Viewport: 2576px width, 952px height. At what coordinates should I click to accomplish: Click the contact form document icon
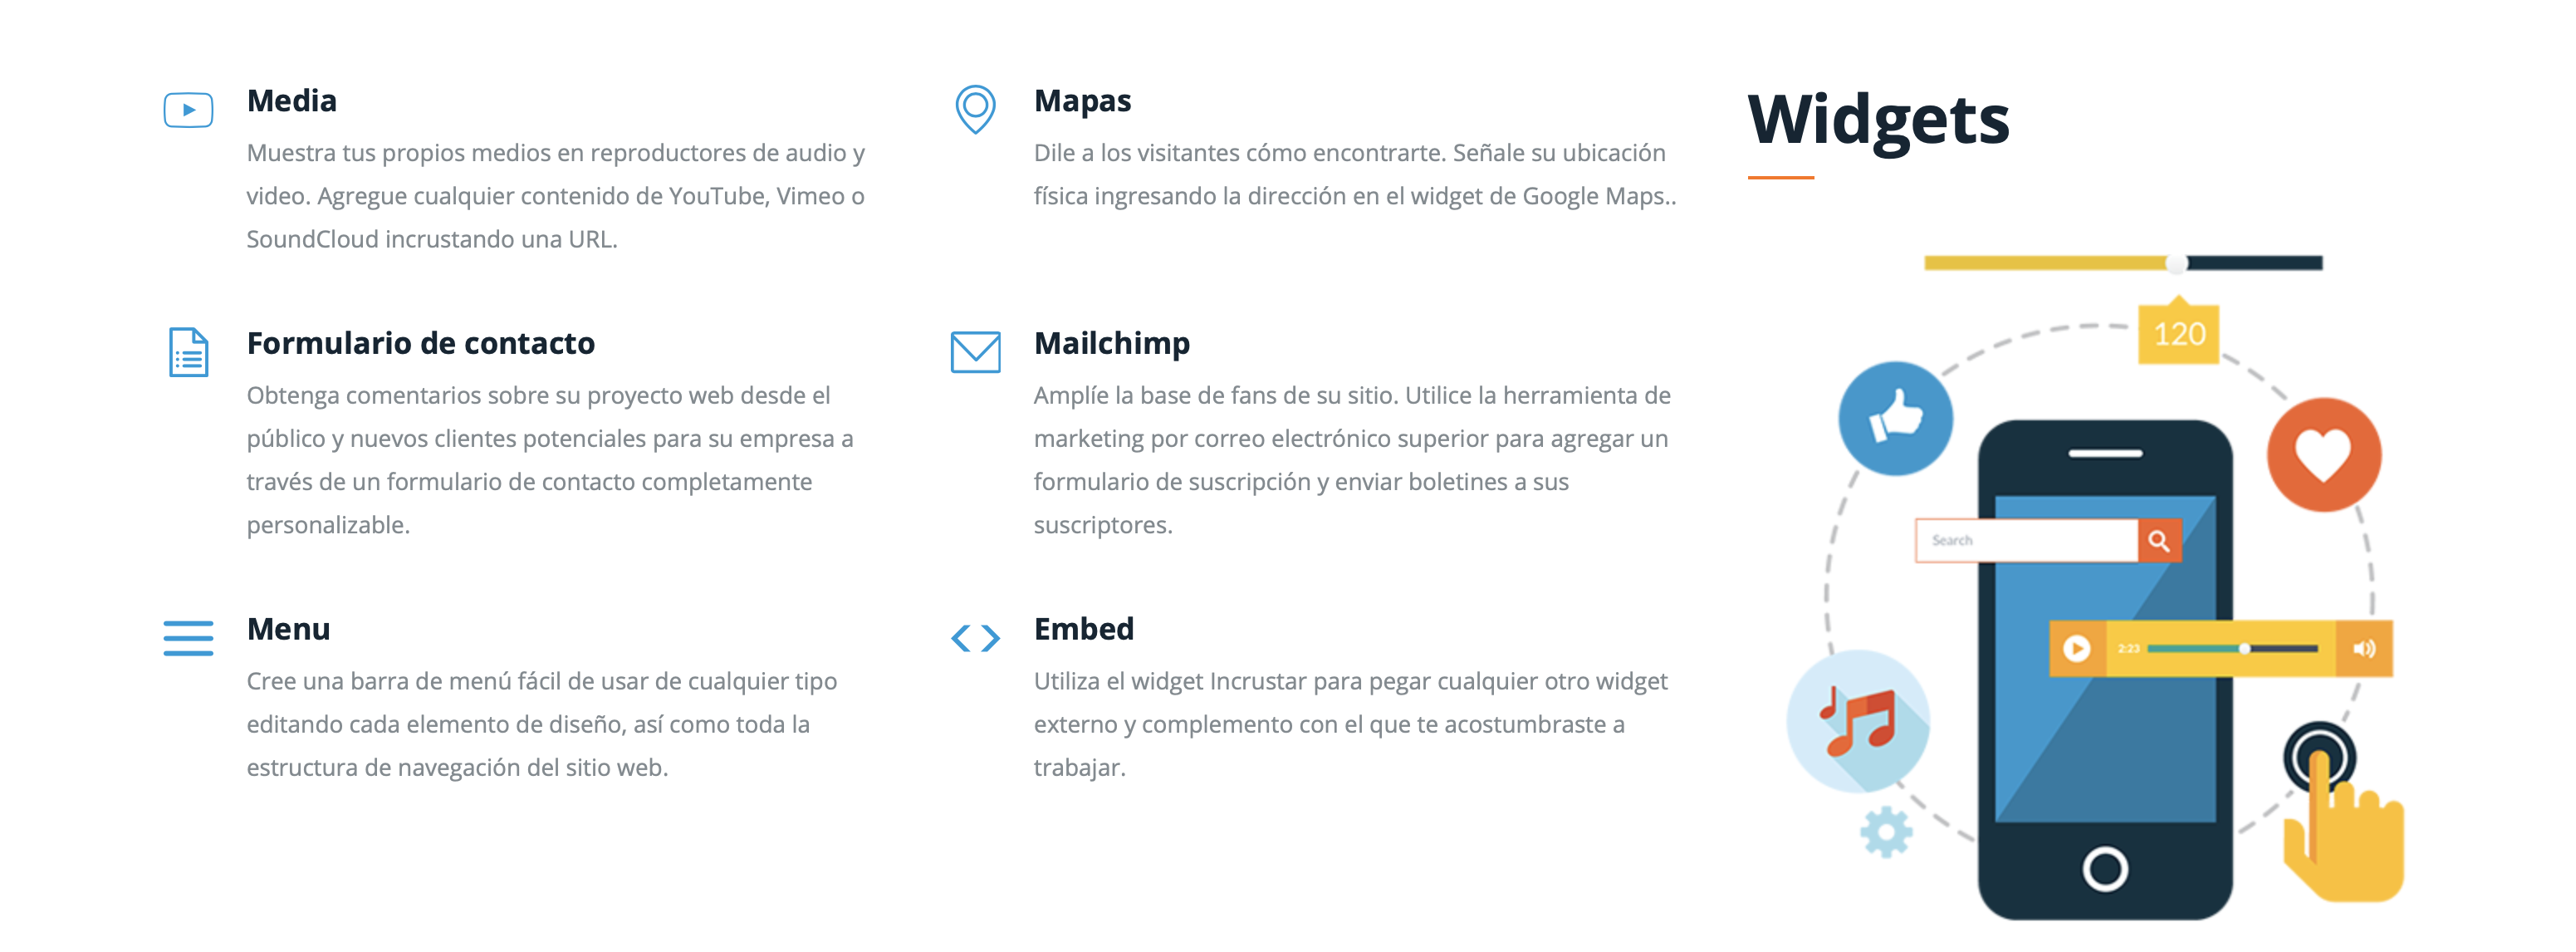click(x=188, y=352)
